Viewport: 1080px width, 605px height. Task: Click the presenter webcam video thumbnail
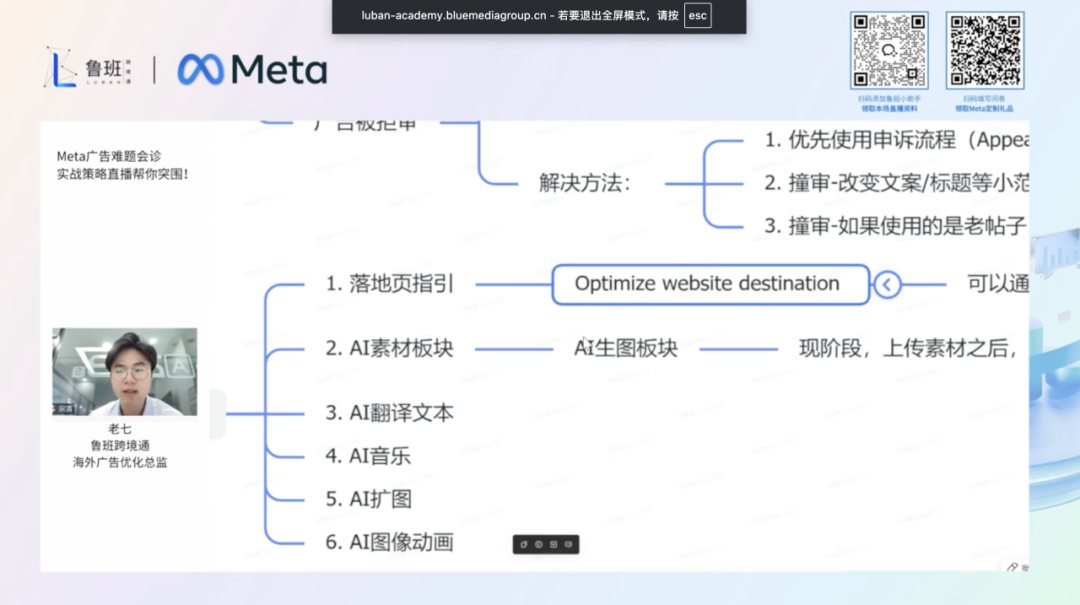coord(125,371)
